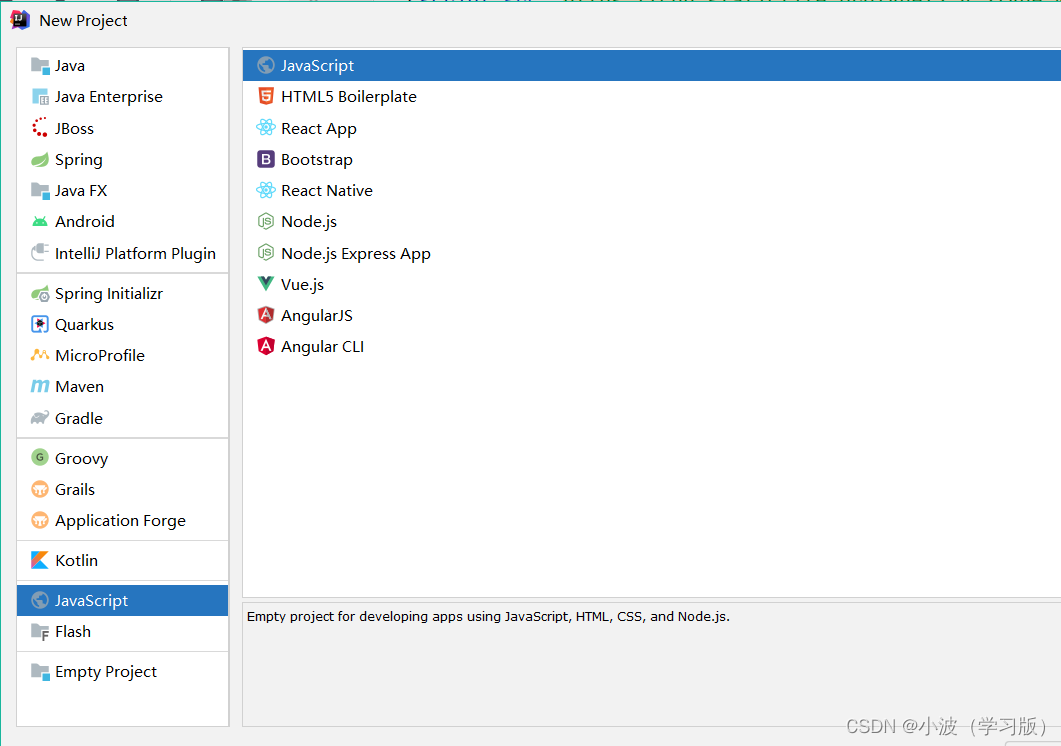
Task: Click the Application Forge icon
Action: point(40,520)
